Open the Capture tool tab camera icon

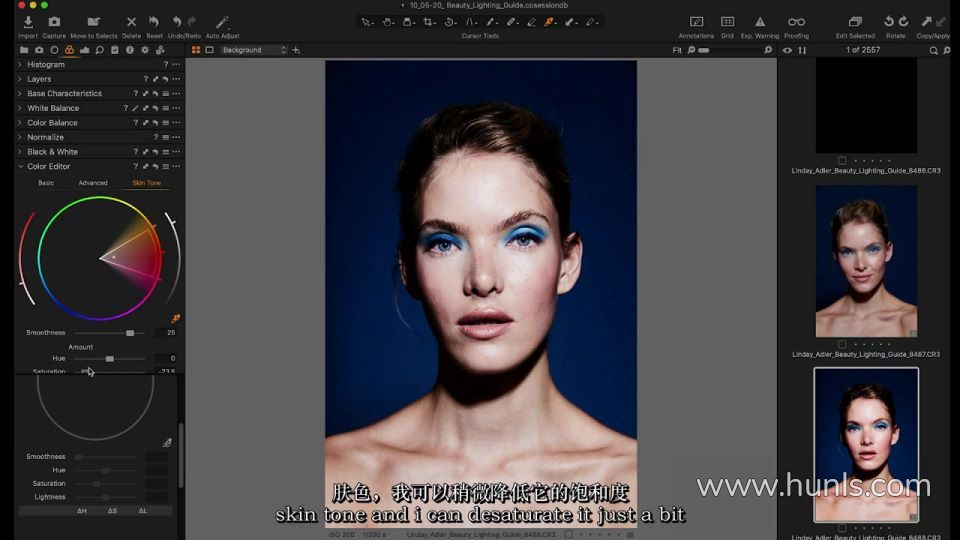click(39, 50)
